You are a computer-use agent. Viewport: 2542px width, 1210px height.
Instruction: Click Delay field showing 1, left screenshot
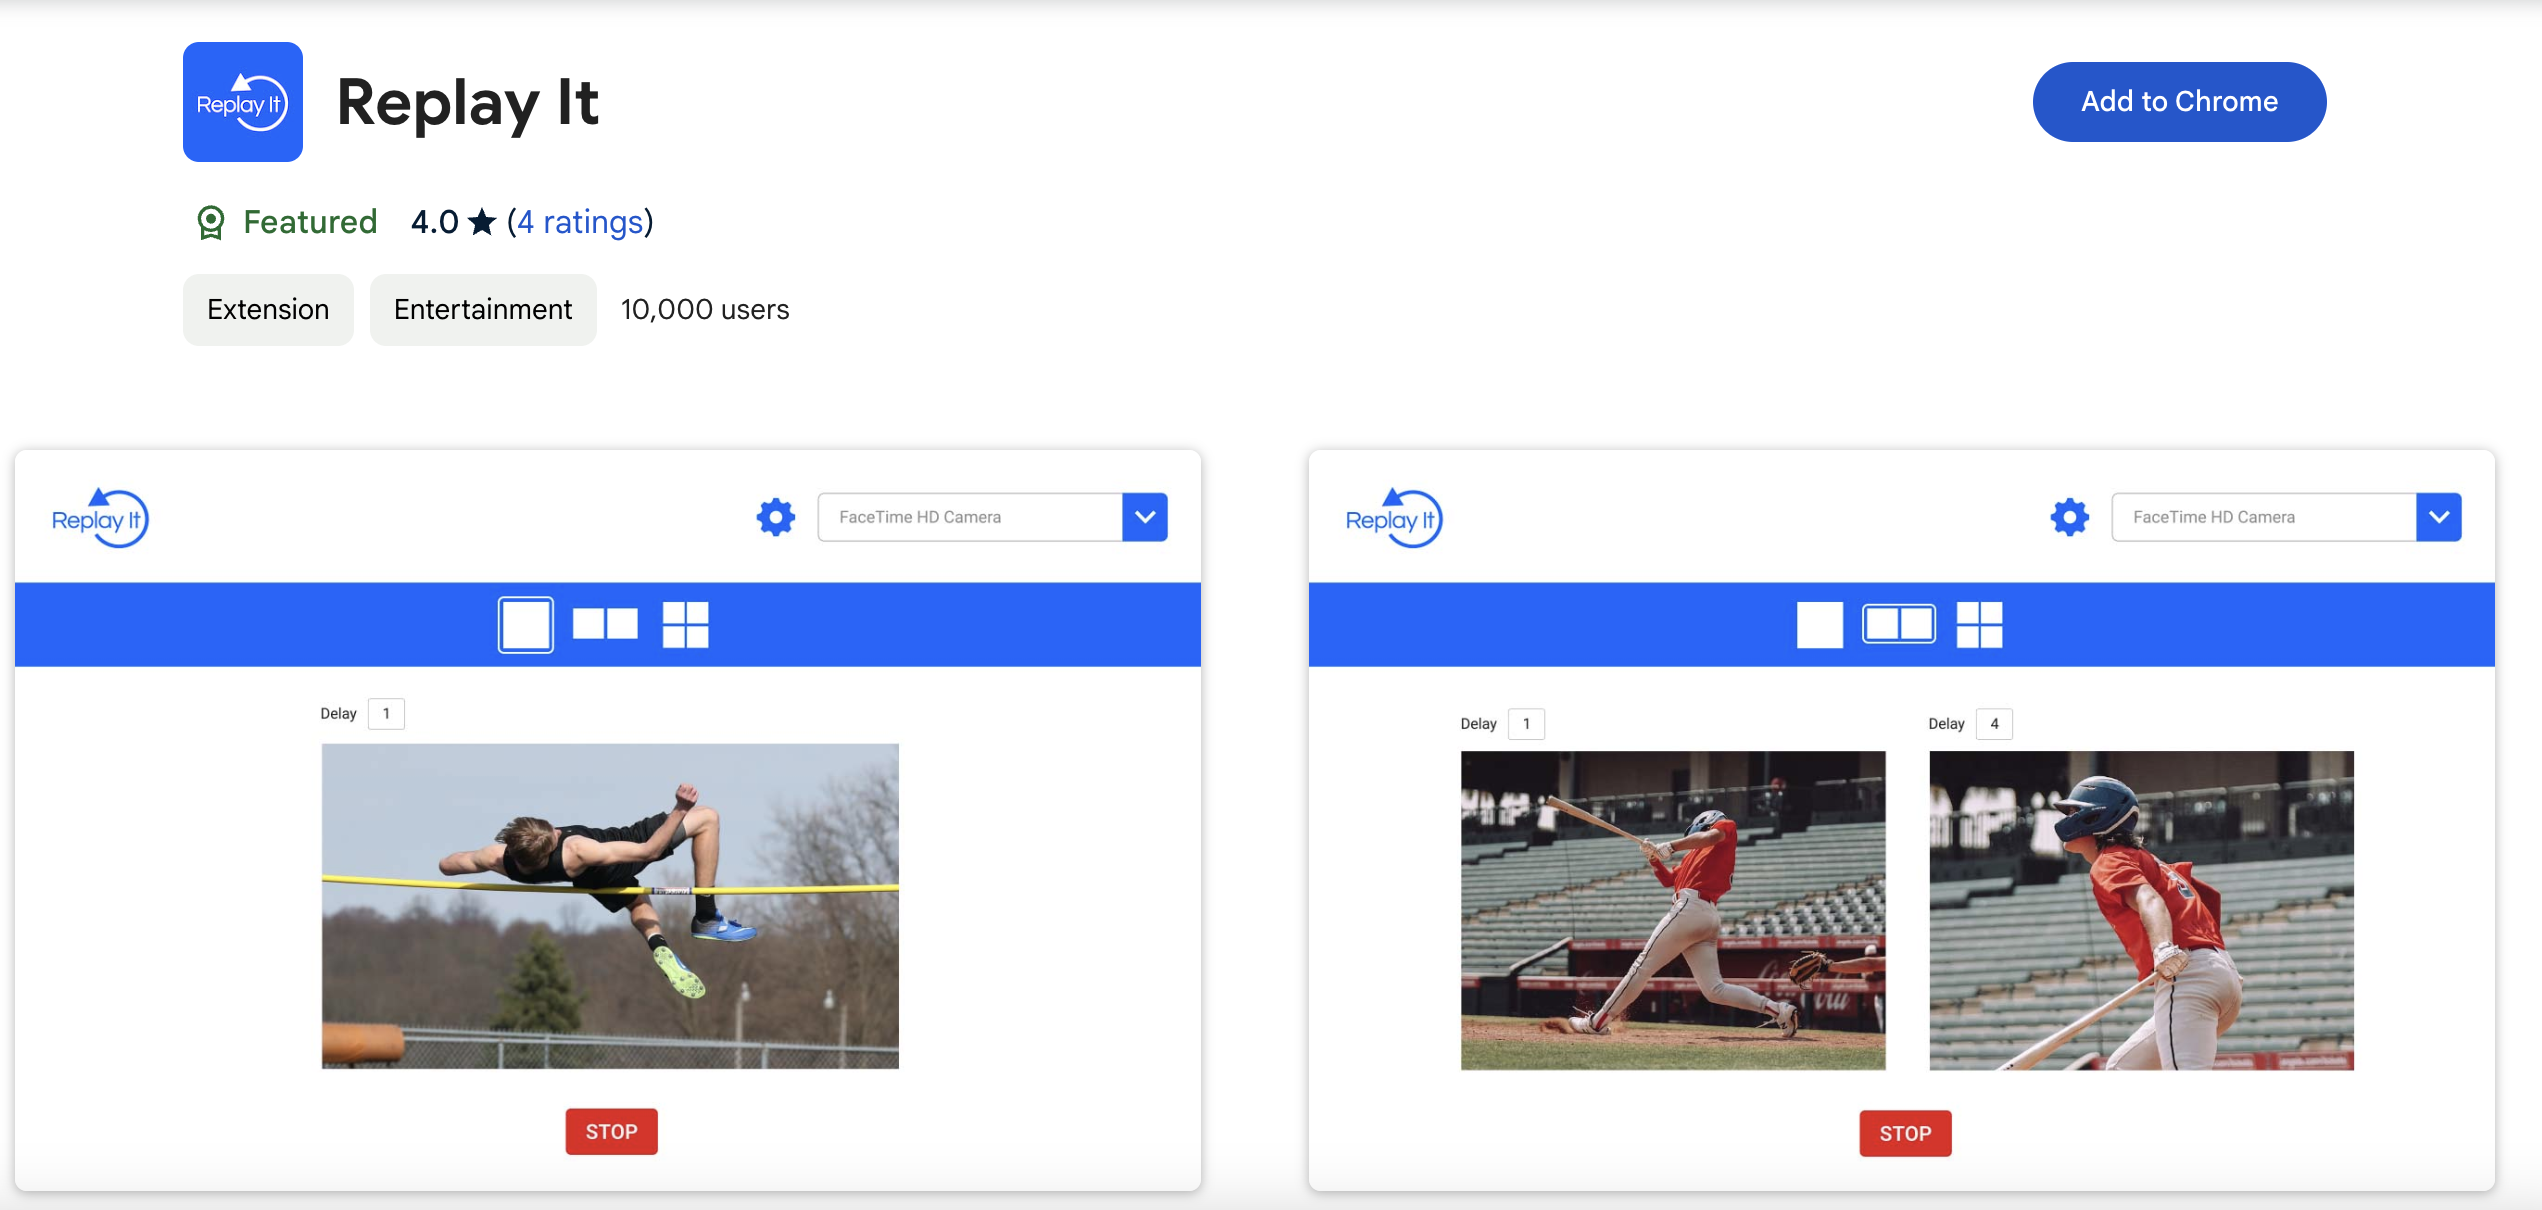(x=386, y=714)
